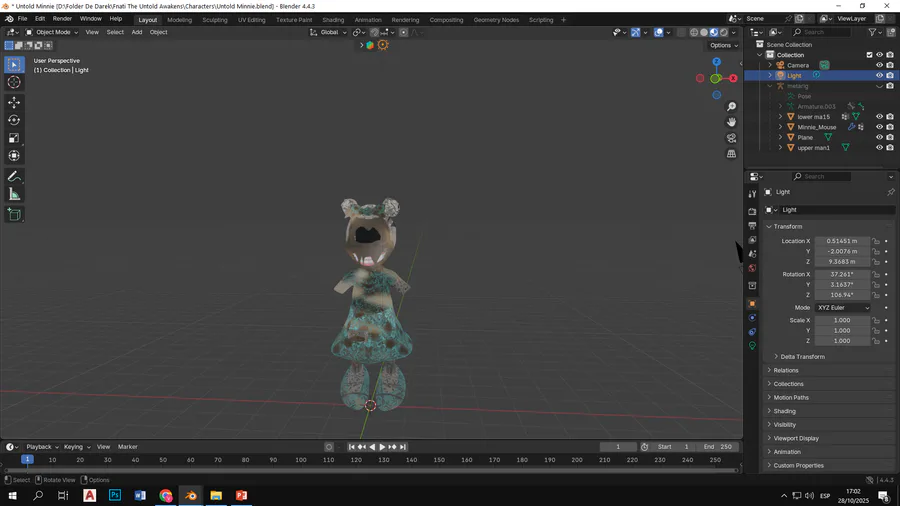900x506 pixels.
Task: Expand the Camera item in outliner
Action: (770, 65)
